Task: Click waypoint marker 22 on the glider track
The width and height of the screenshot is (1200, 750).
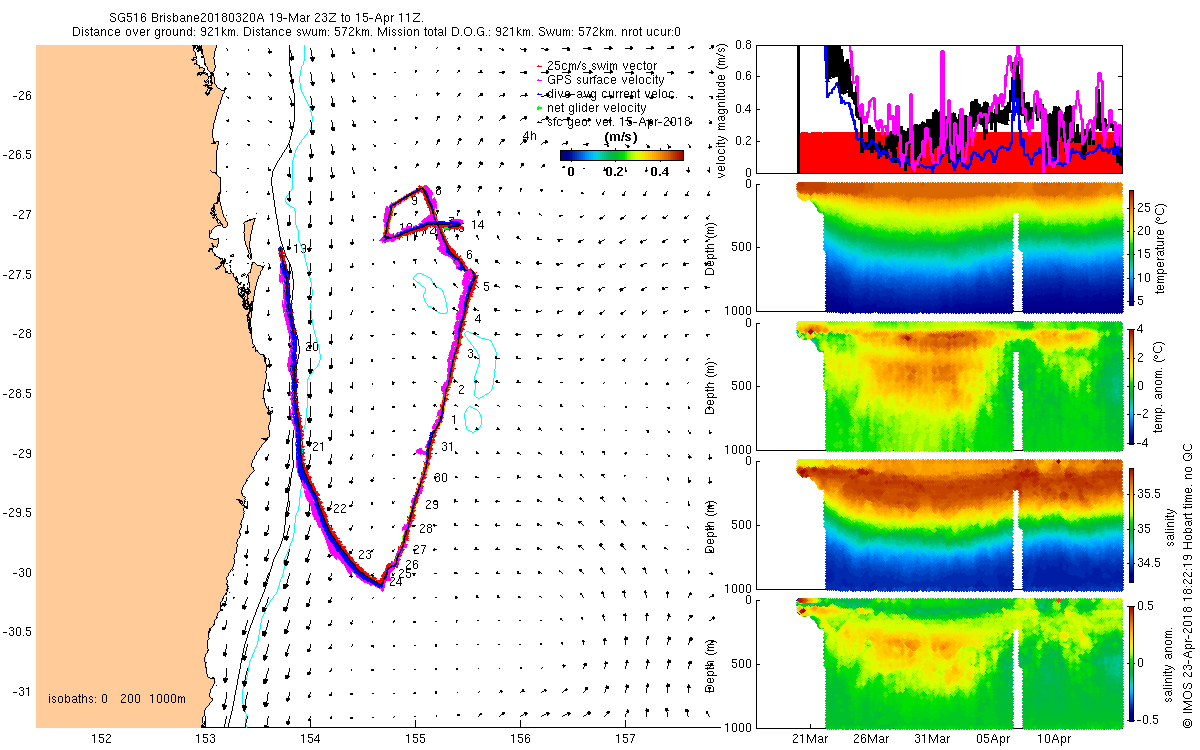Action: coord(339,509)
